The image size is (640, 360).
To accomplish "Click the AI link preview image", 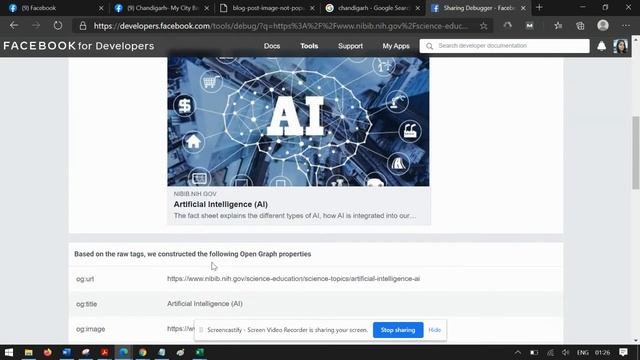I will 298,122.
